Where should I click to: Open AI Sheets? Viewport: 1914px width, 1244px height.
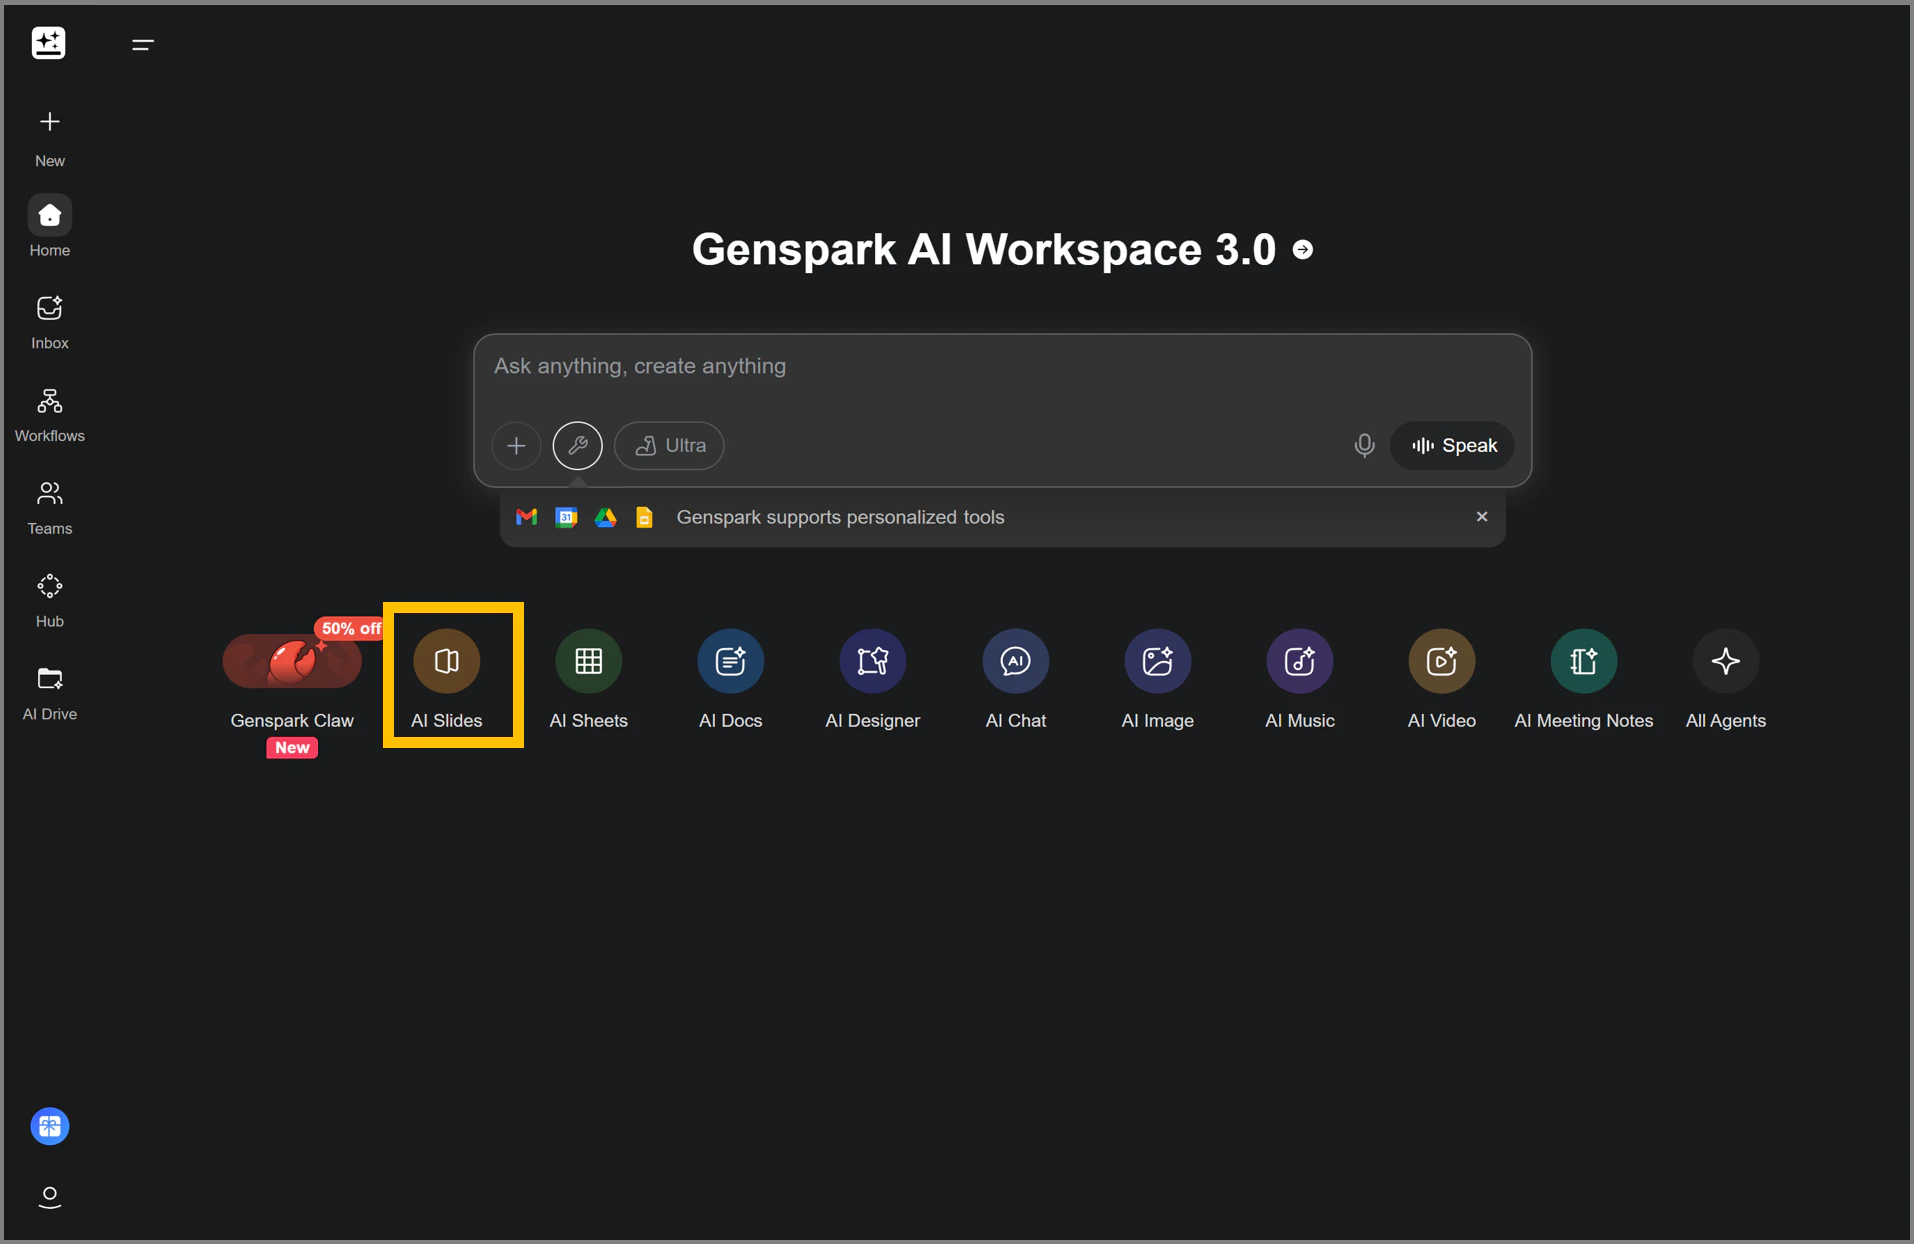(589, 681)
